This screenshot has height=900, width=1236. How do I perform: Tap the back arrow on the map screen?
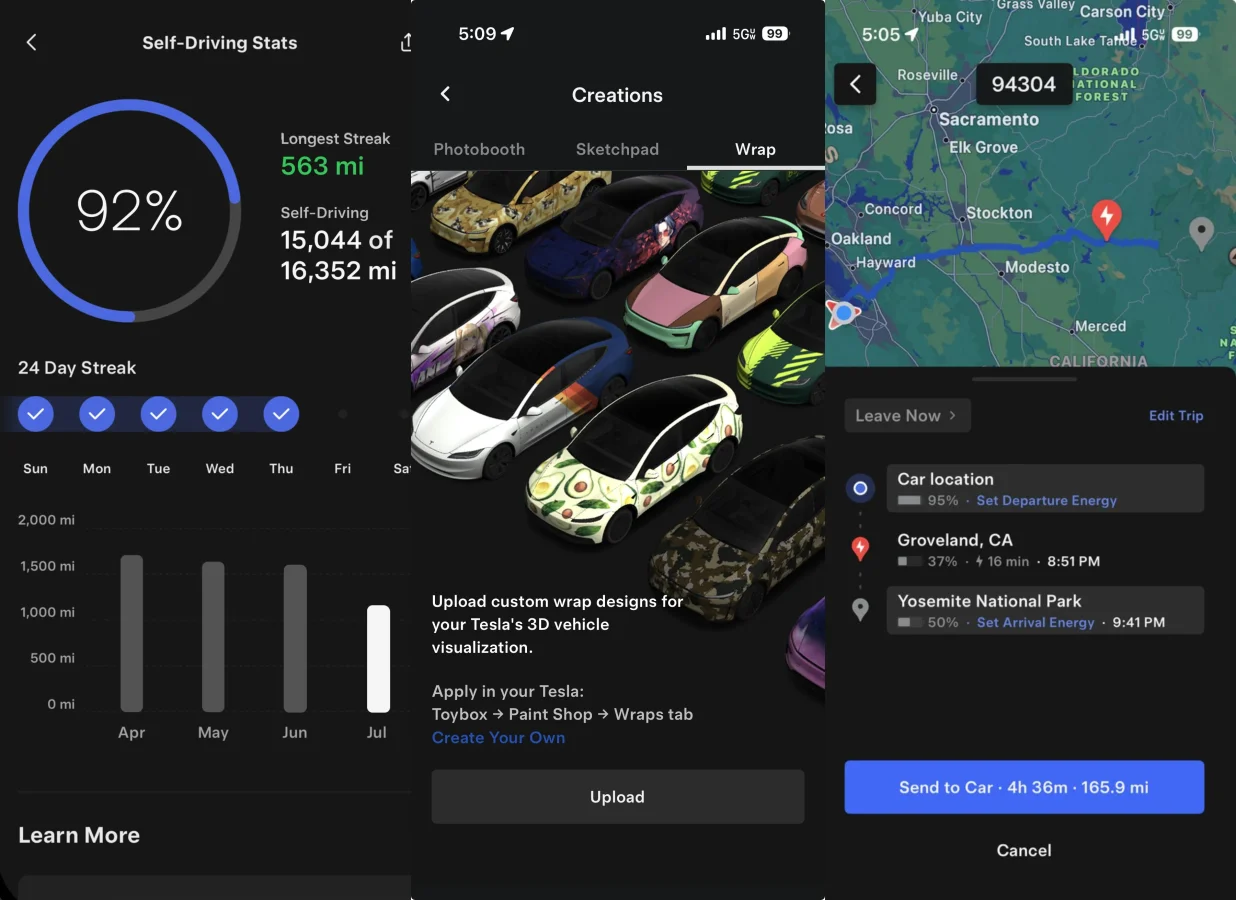coord(856,85)
